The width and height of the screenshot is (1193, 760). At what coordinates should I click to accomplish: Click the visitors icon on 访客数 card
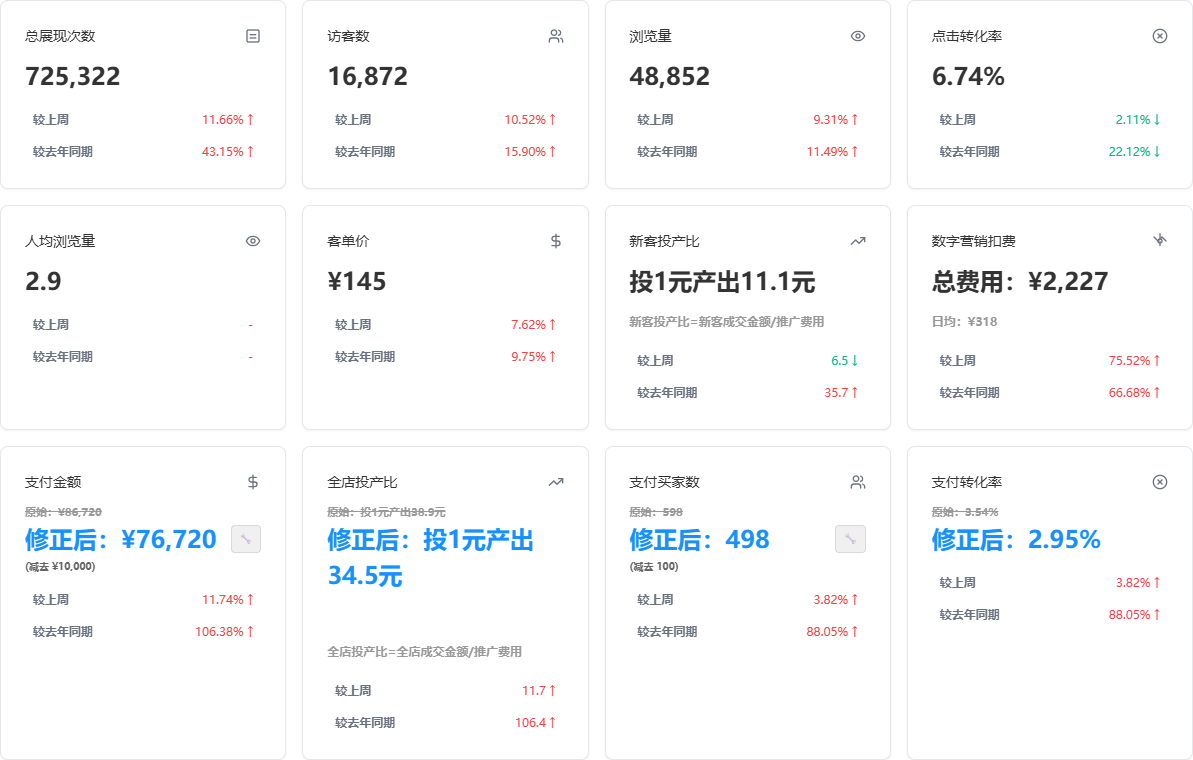point(555,35)
